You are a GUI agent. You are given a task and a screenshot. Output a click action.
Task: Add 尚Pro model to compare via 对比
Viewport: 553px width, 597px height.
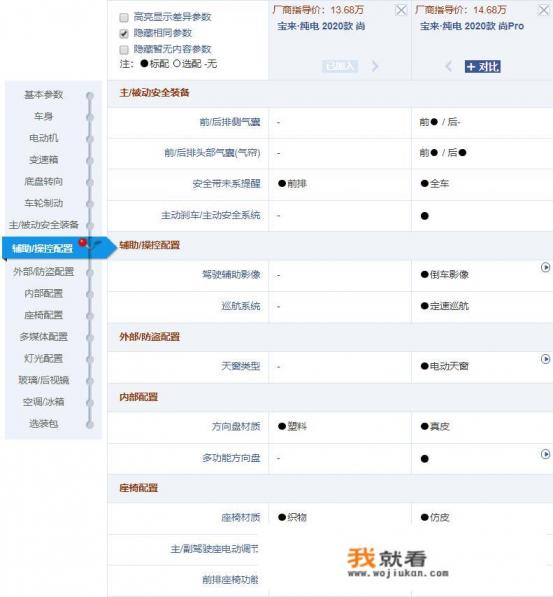482,67
